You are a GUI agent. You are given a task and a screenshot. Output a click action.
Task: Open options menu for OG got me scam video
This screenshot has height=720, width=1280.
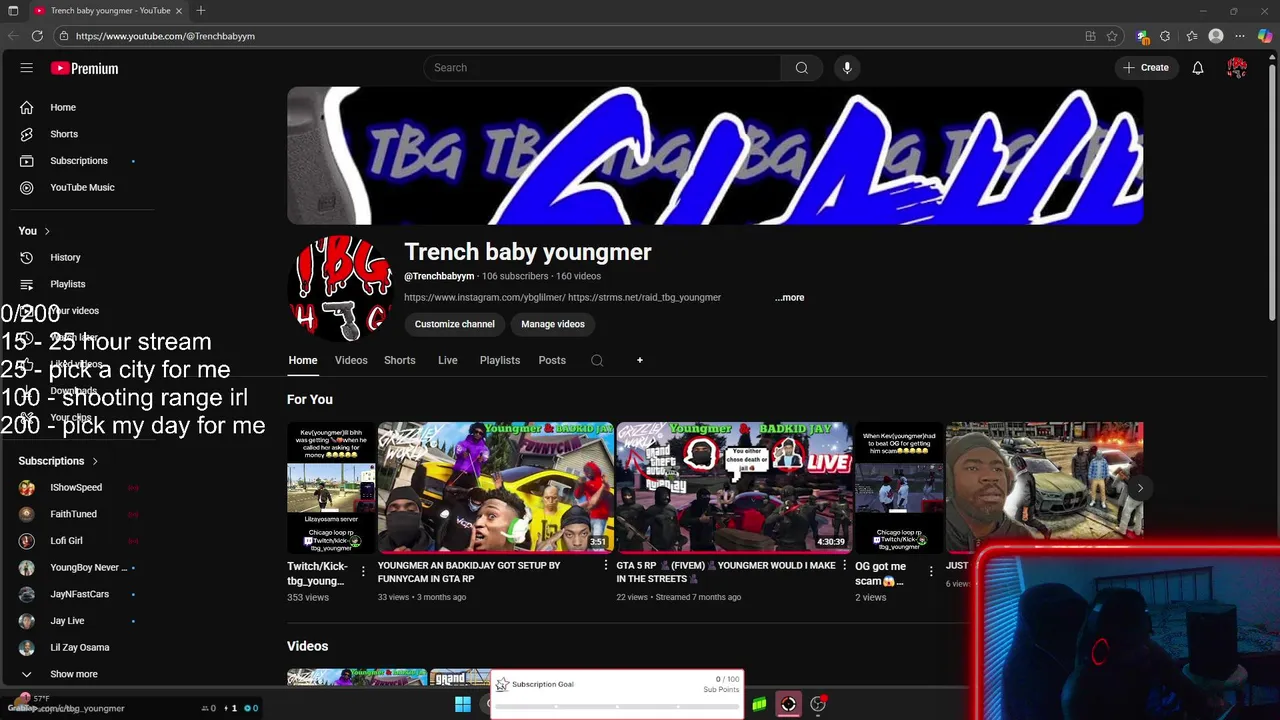pyautogui.click(x=931, y=571)
